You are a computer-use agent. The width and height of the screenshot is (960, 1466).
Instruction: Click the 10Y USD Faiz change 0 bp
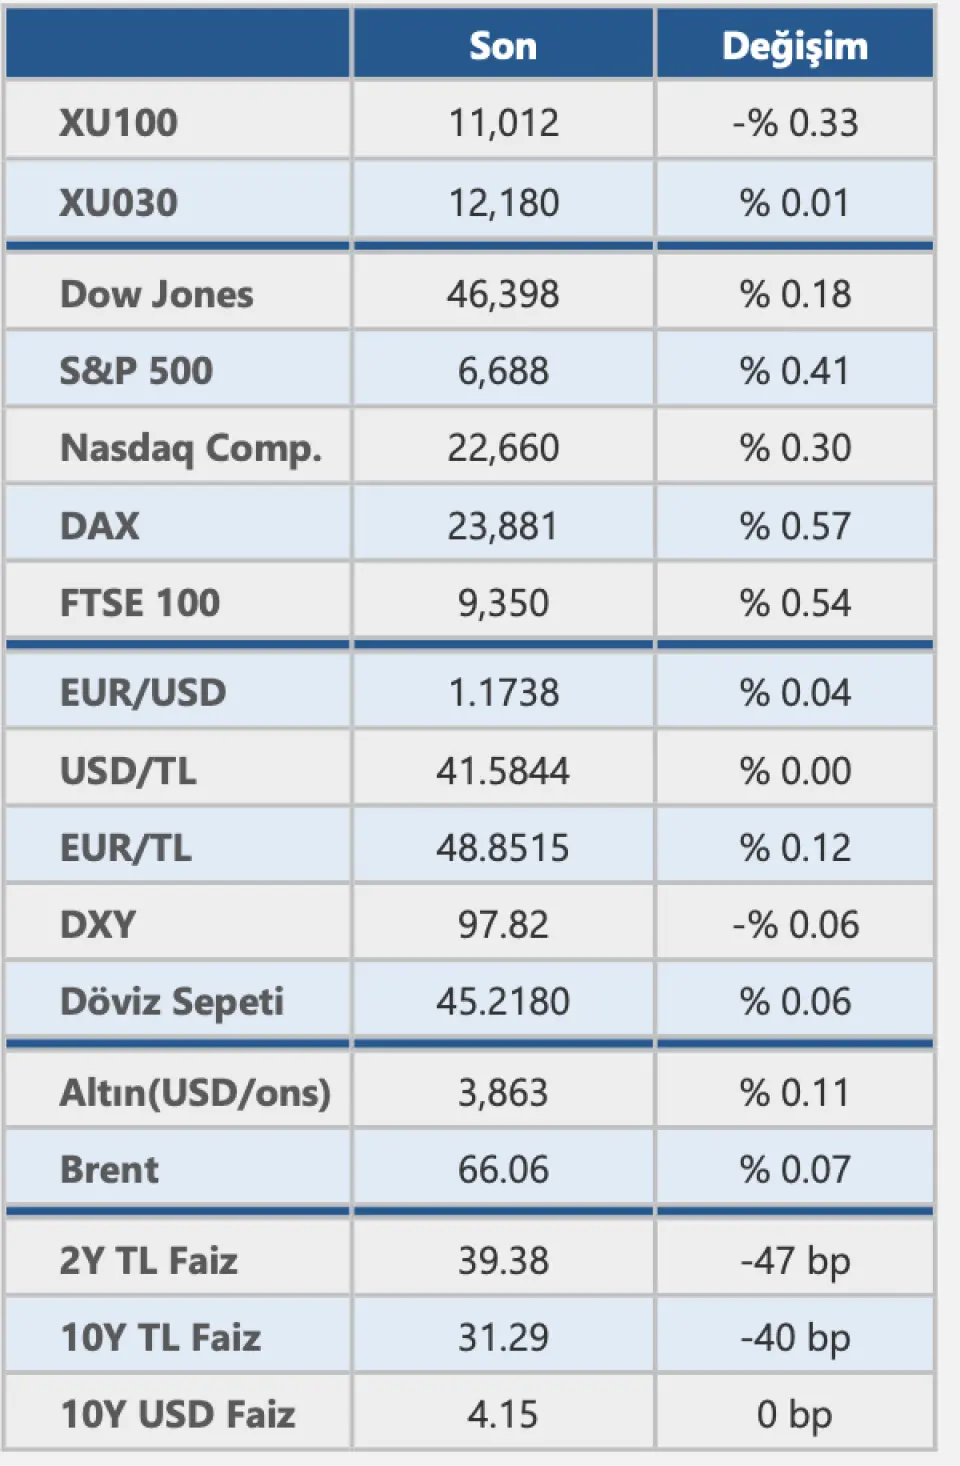[795, 1415]
